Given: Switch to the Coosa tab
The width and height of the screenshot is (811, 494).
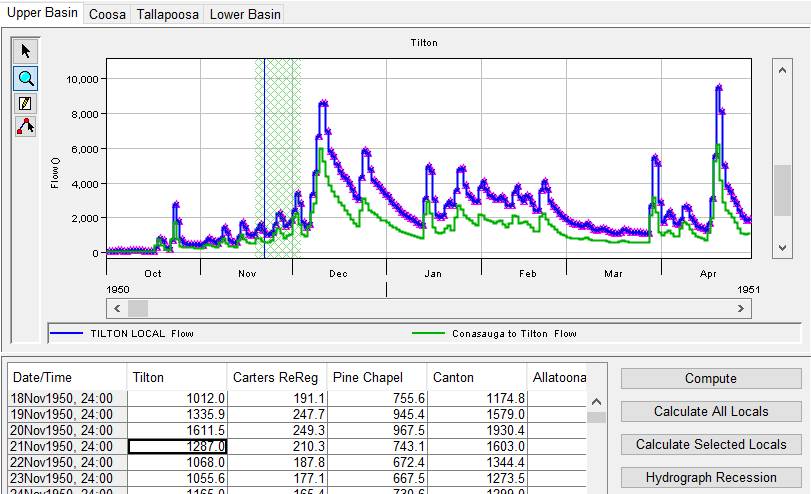Looking at the screenshot, I should tap(107, 15).
